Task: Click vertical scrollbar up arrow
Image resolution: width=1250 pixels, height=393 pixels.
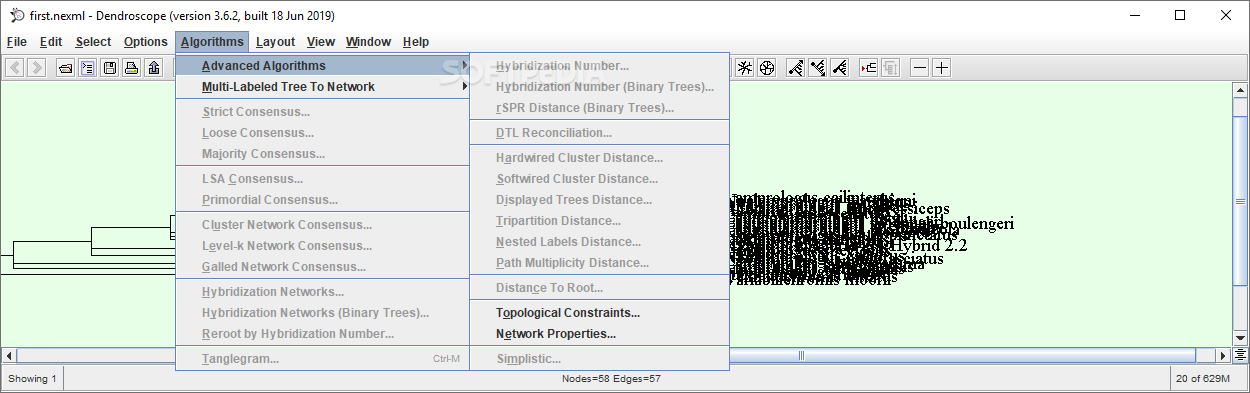Action: (x=1240, y=90)
